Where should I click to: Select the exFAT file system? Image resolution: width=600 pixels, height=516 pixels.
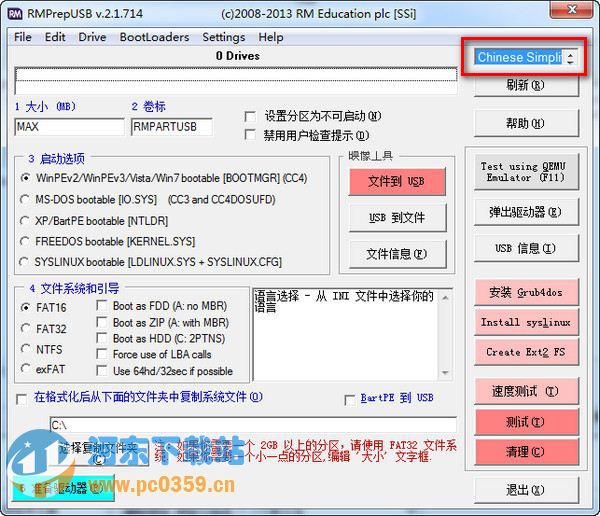(26, 369)
